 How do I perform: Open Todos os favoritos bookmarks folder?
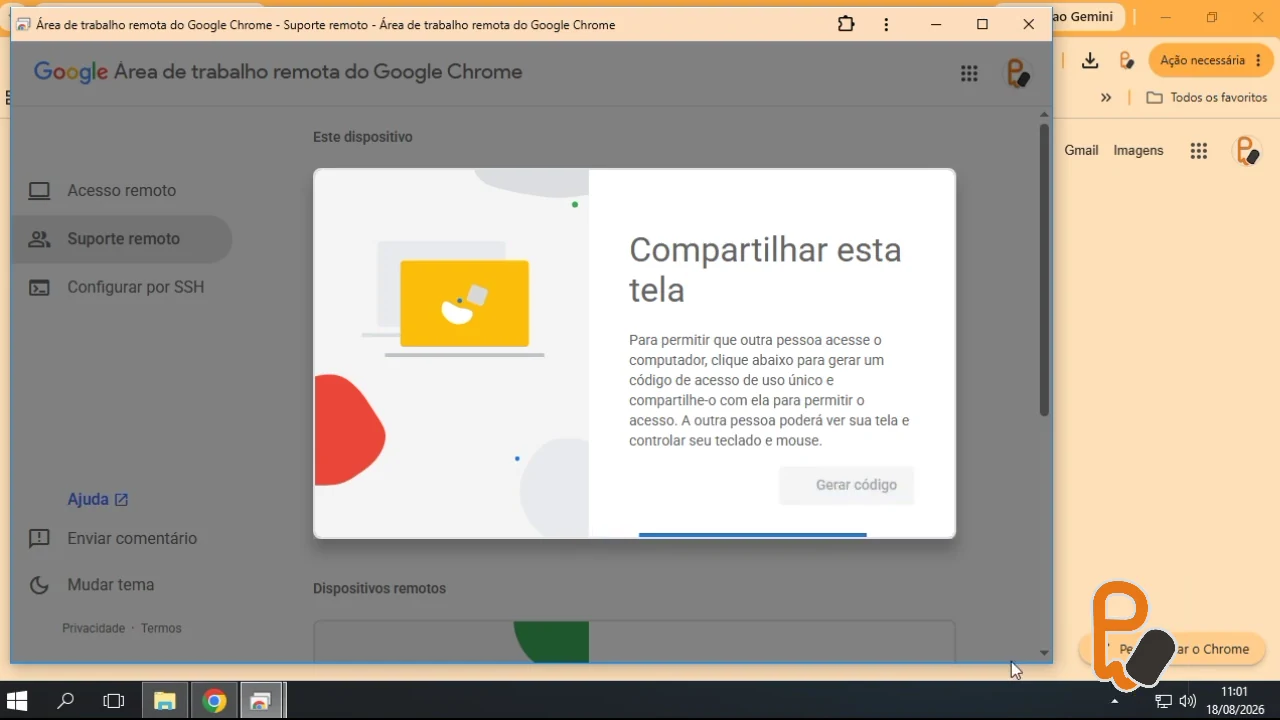pos(1207,98)
